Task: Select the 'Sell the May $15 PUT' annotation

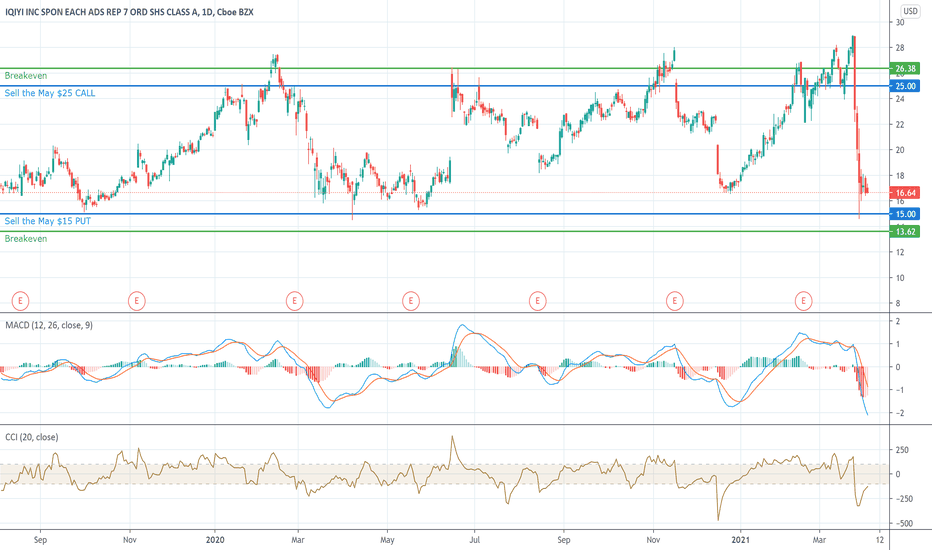Action: (48, 221)
